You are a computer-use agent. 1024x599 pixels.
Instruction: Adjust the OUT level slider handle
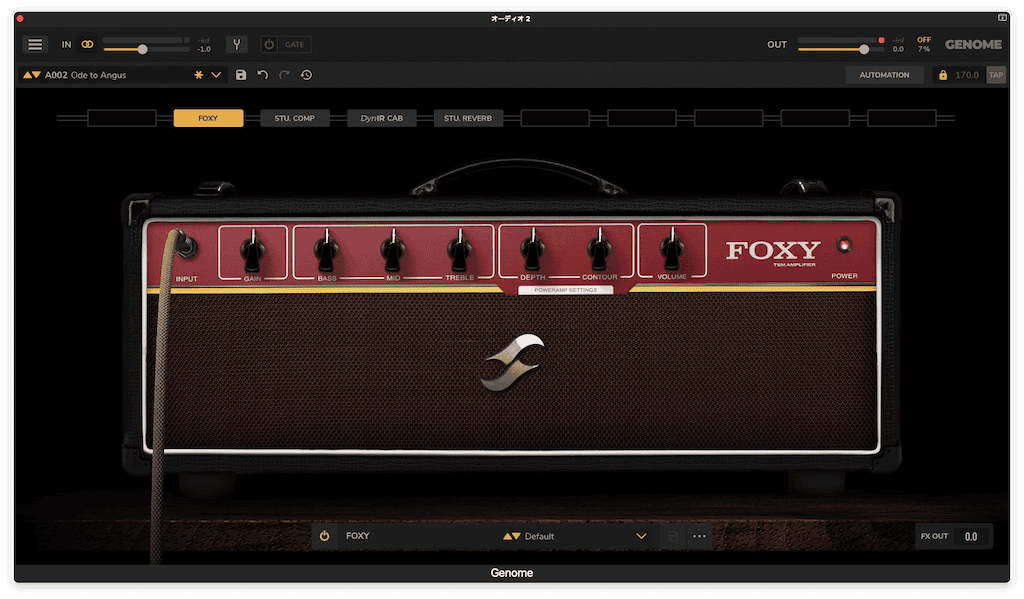click(864, 49)
